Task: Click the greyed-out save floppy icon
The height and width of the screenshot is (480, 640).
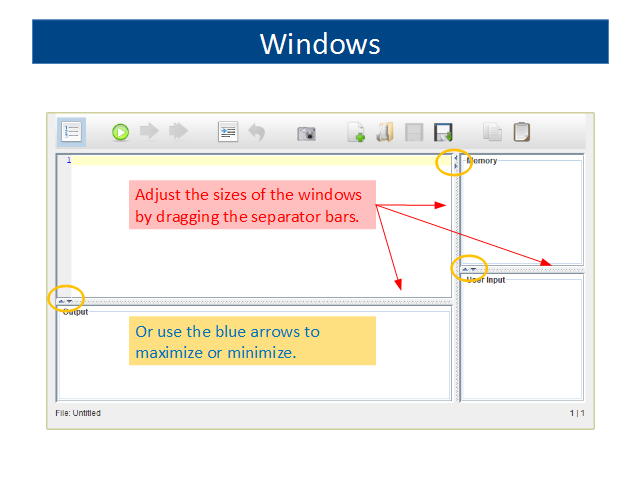Action: pos(414,132)
